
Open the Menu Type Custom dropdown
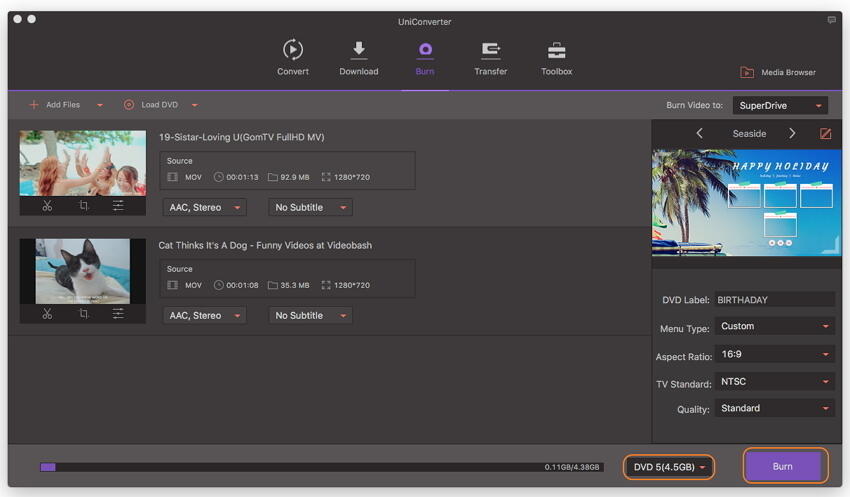[775, 326]
